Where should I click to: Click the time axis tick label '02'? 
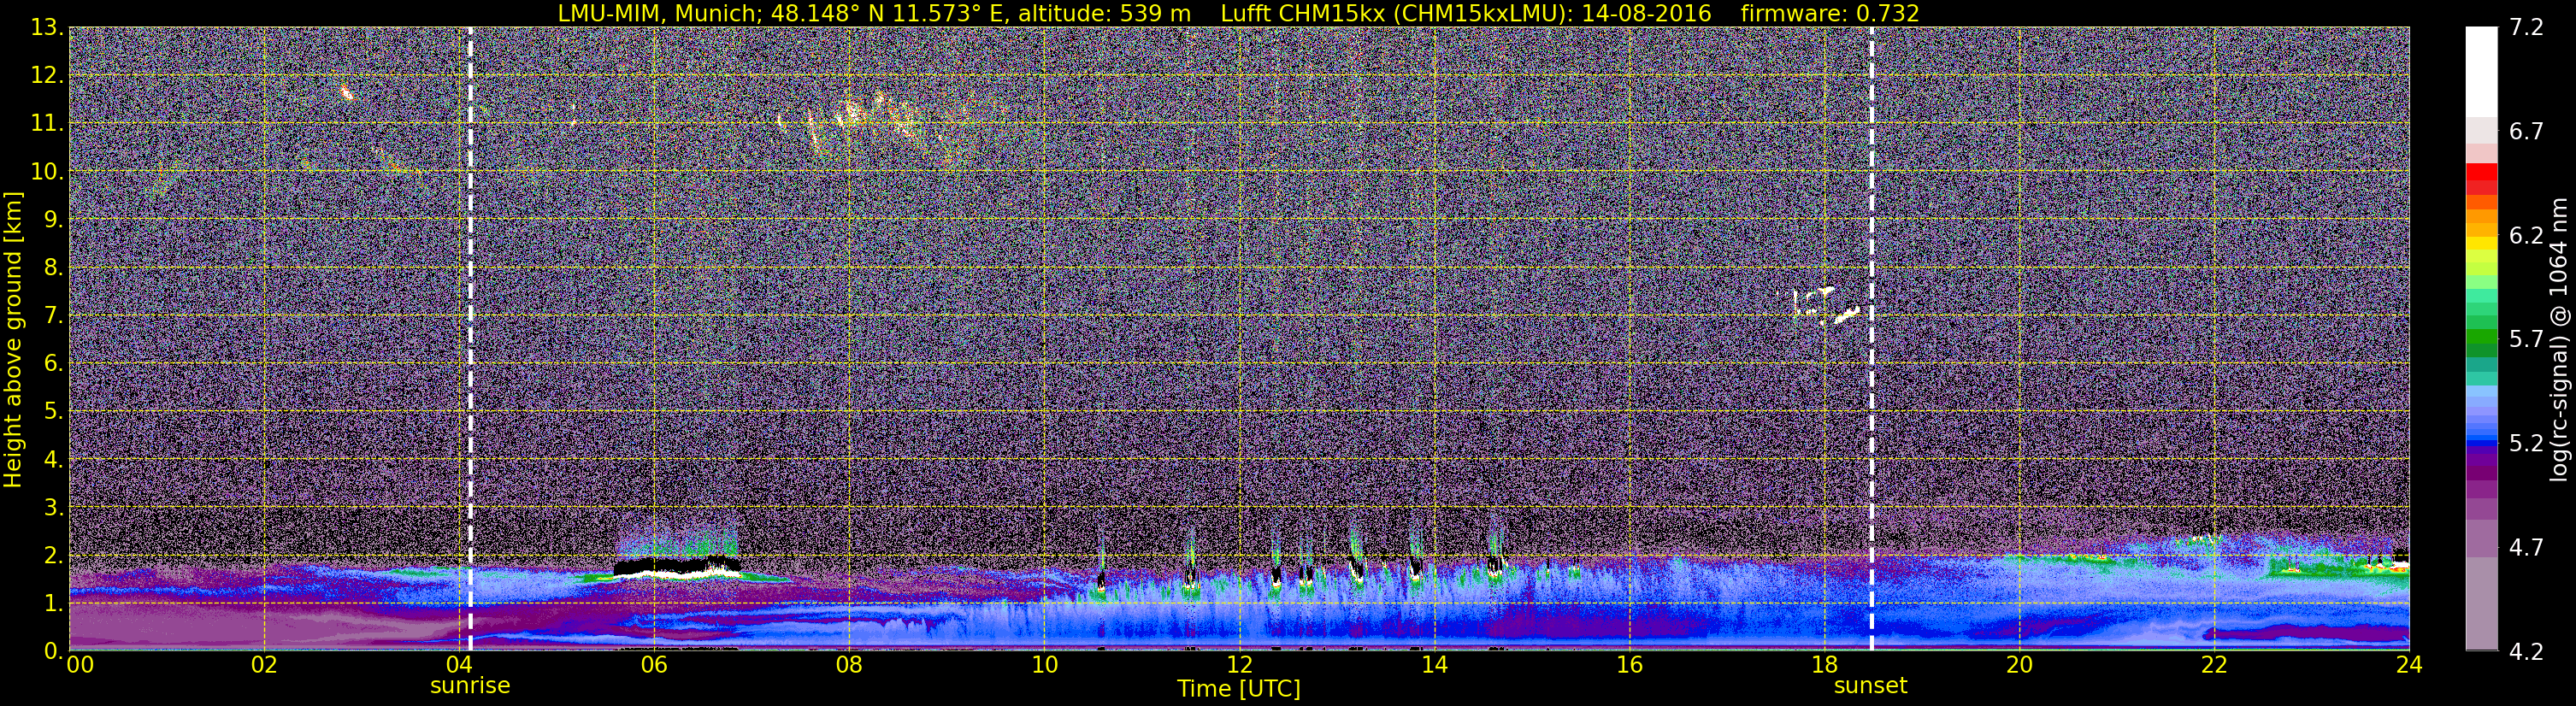(x=263, y=665)
